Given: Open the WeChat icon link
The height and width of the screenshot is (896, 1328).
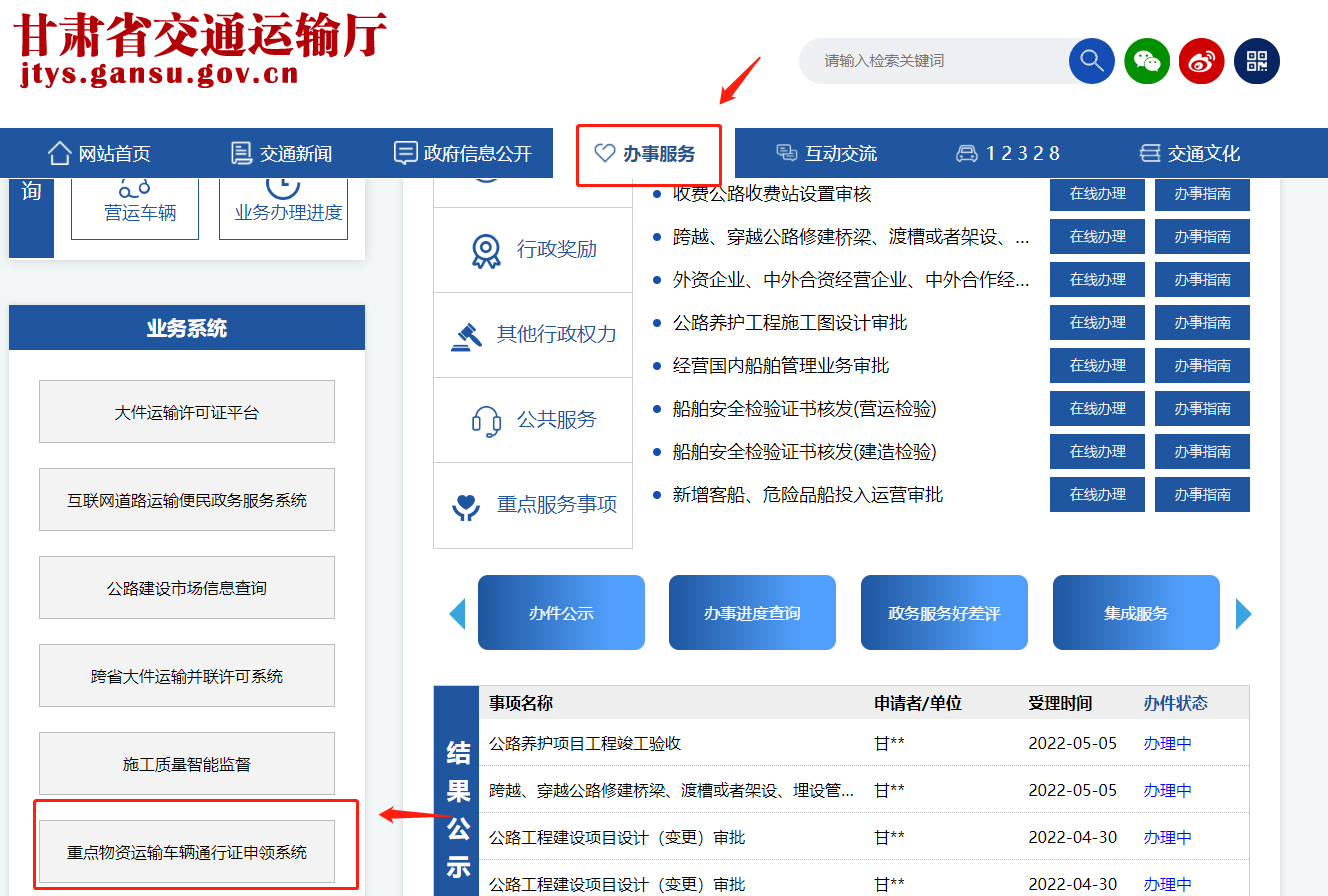Looking at the screenshot, I should coord(1147,61).
